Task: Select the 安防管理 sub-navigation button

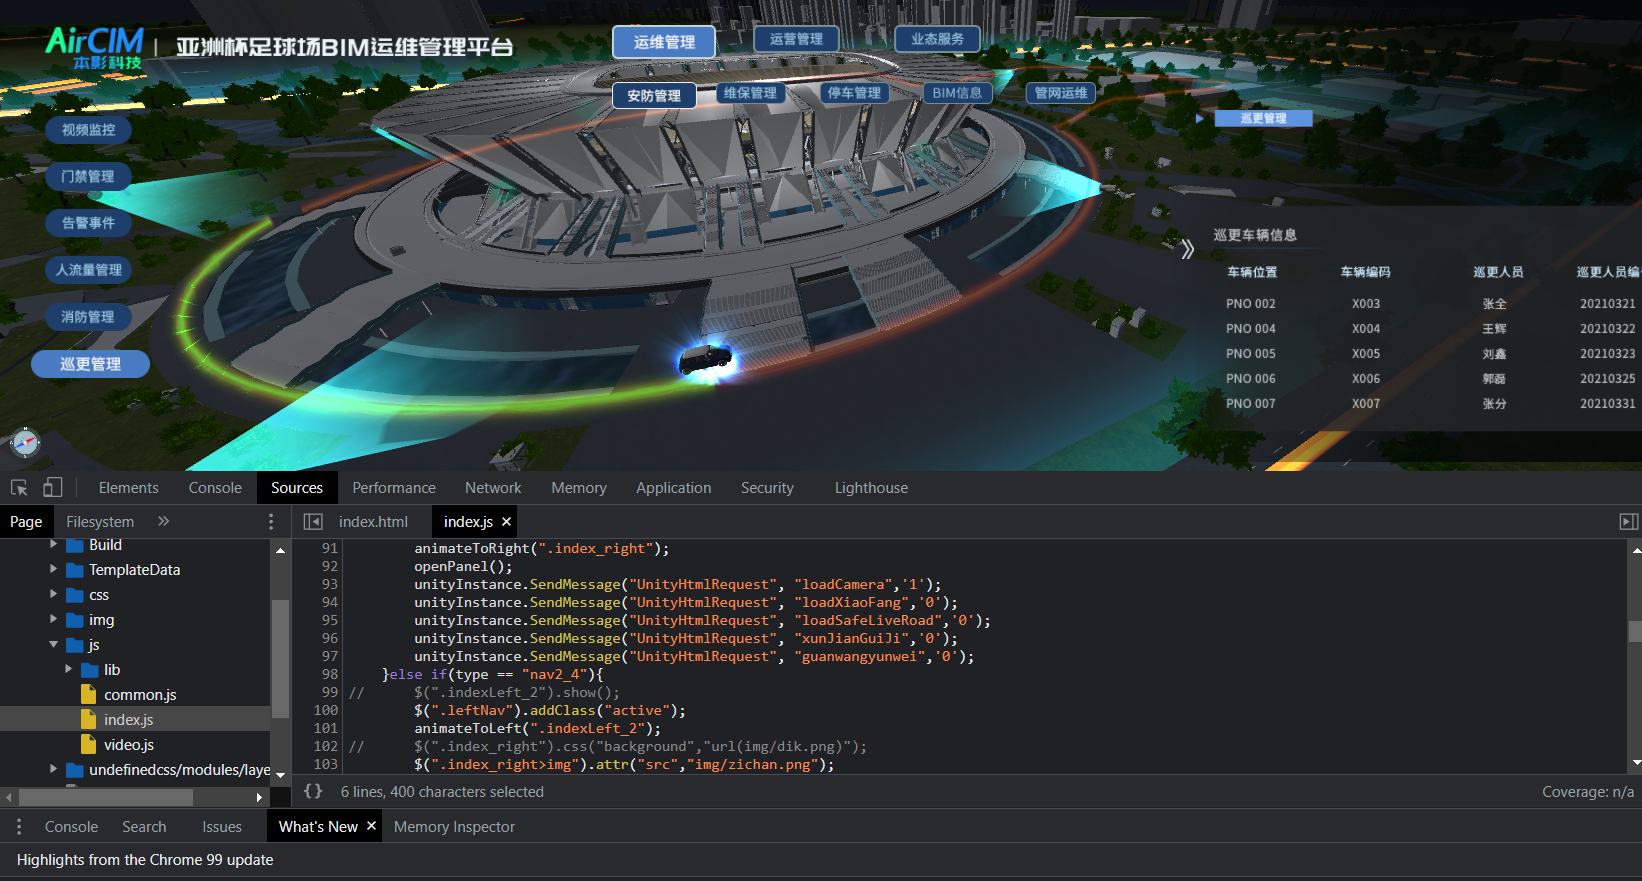Action: (x=654, y=95)
